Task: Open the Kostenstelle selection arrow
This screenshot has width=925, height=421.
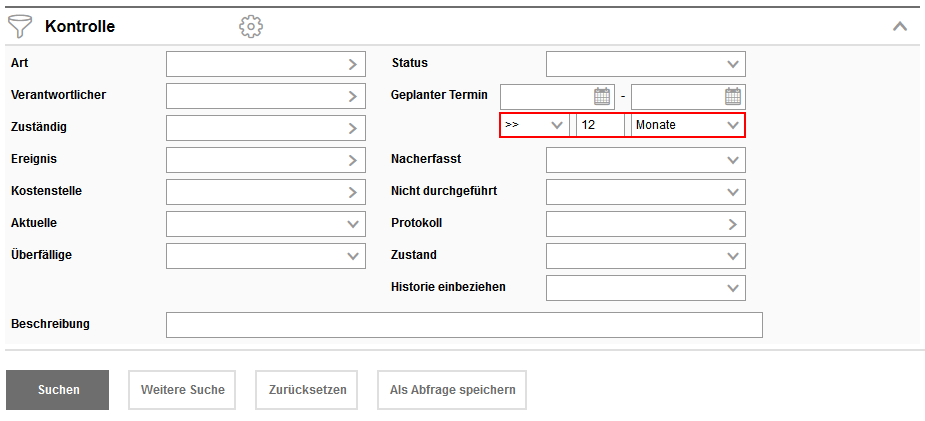Action: pos(353,191)
